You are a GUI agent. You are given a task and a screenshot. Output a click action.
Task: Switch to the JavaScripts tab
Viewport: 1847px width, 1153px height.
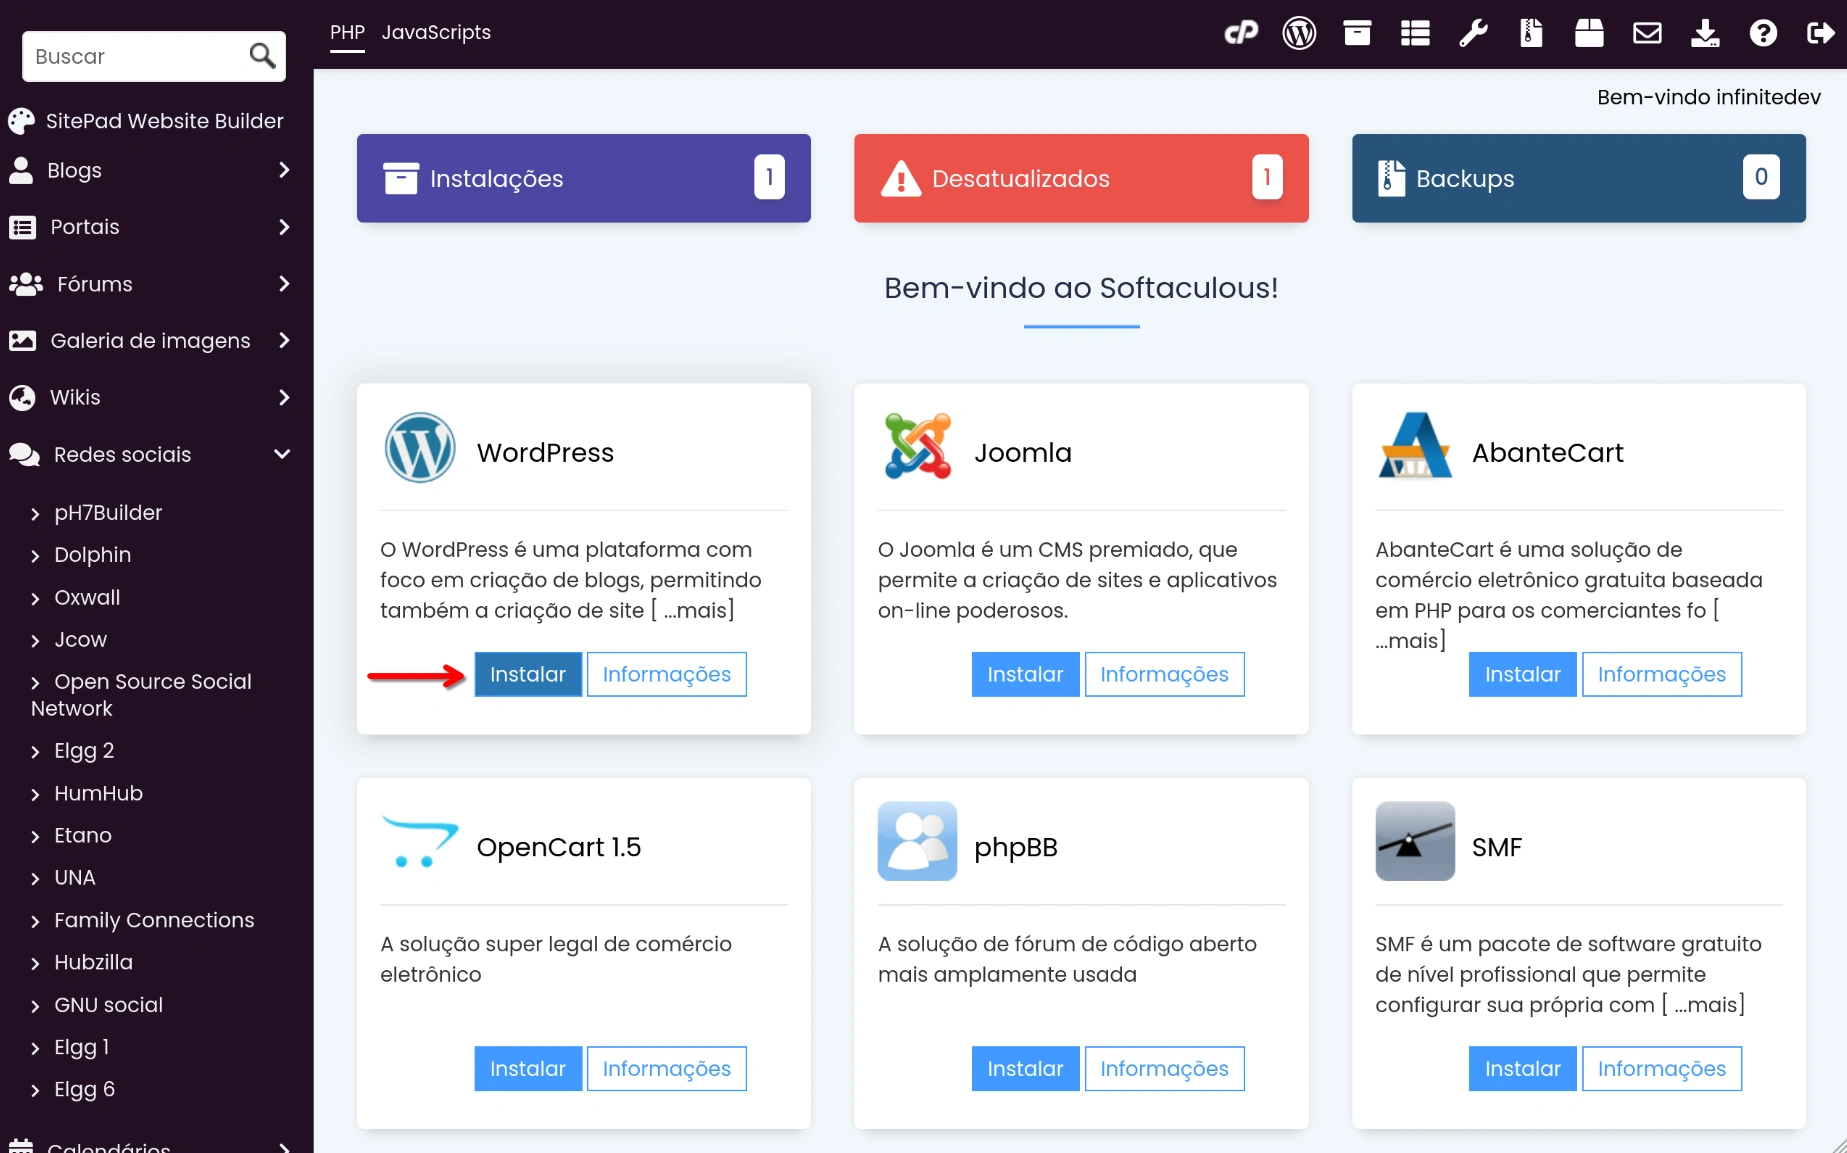click(436, 32)
